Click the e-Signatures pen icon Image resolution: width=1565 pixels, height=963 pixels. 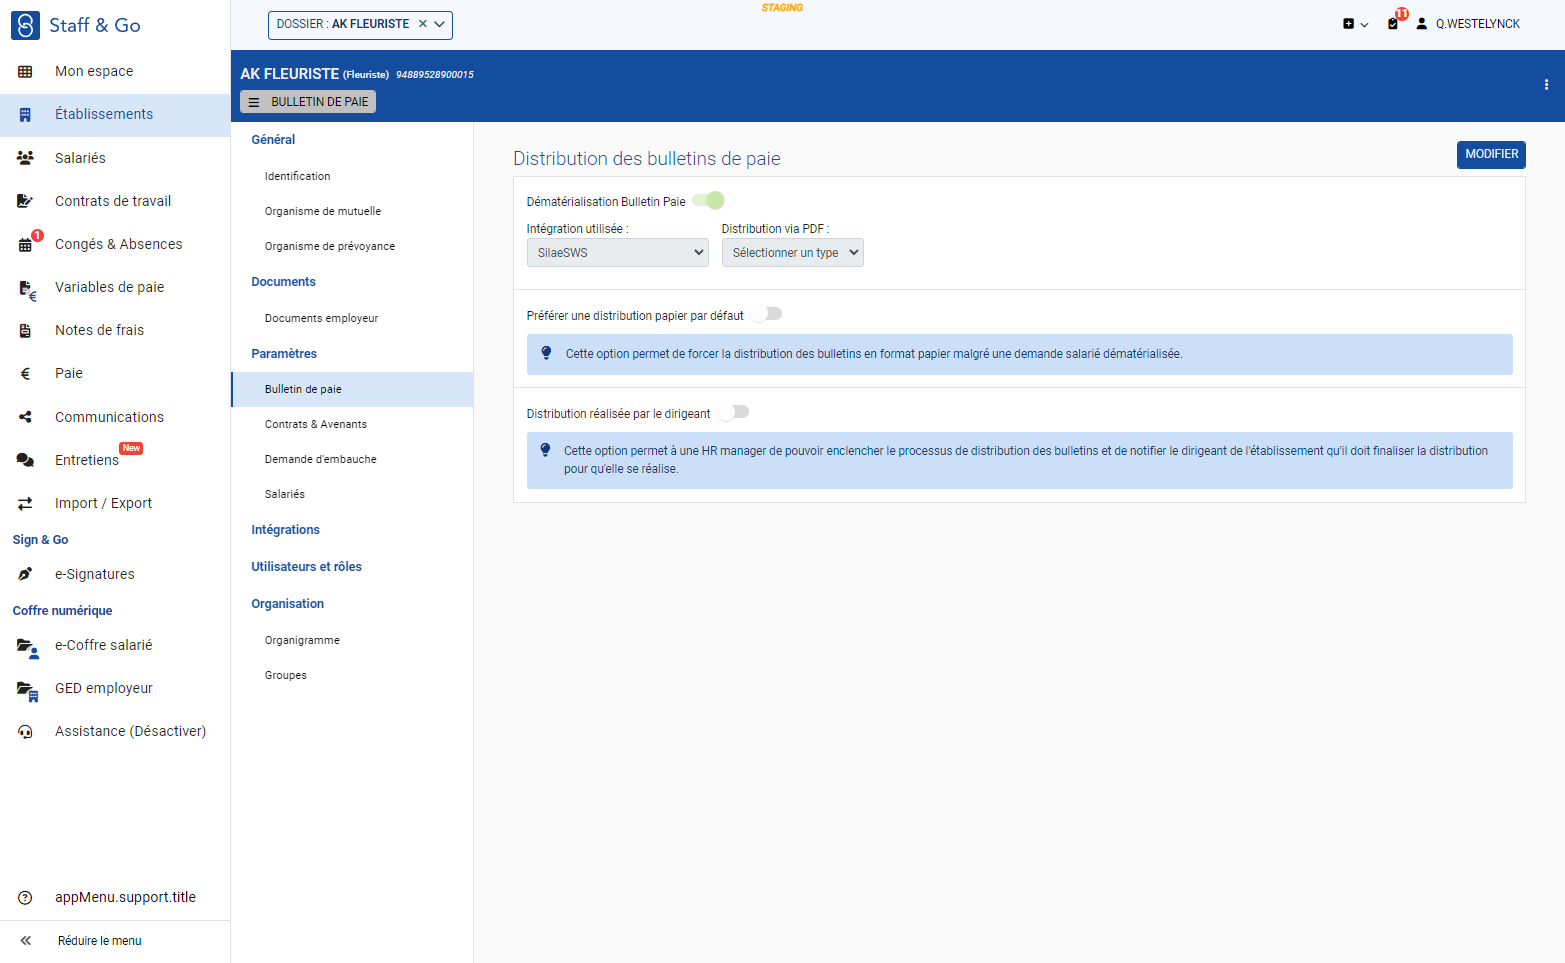tap(25, 574)
